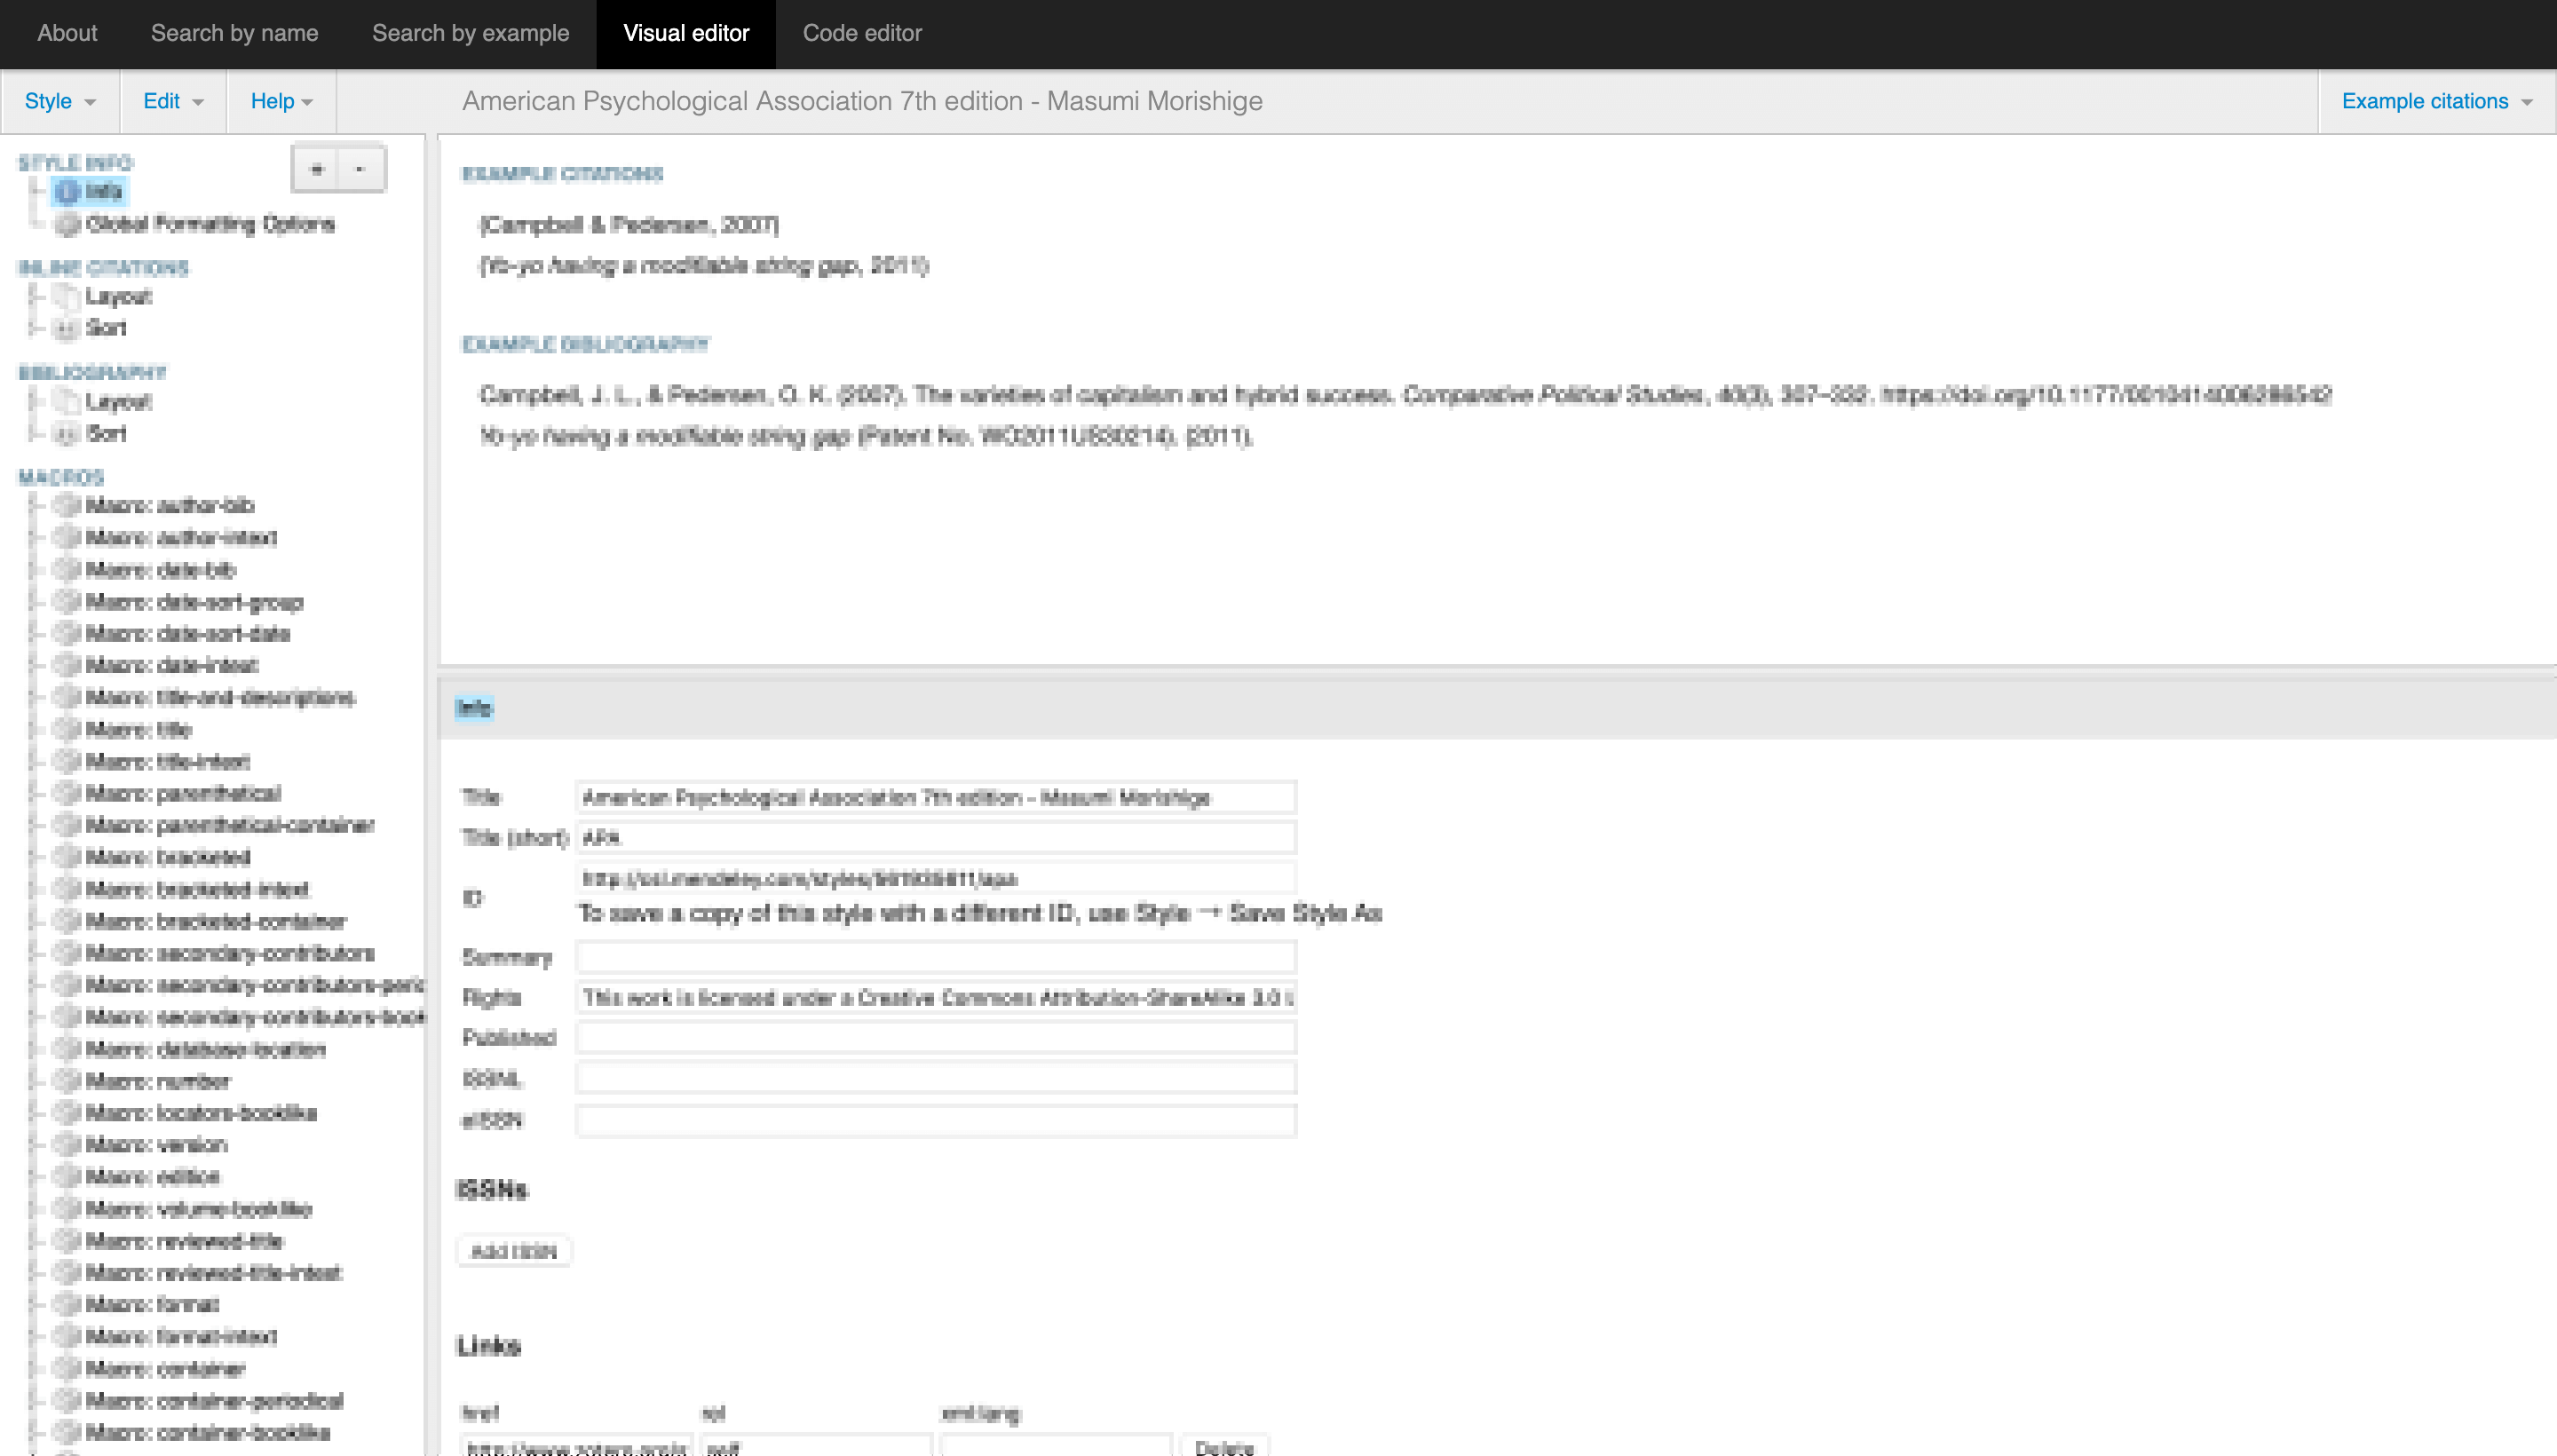Click the icon beside Macro: title-and-descriptions
The width and height of the screenshot is (2557, 1456).
coord(67,698)
